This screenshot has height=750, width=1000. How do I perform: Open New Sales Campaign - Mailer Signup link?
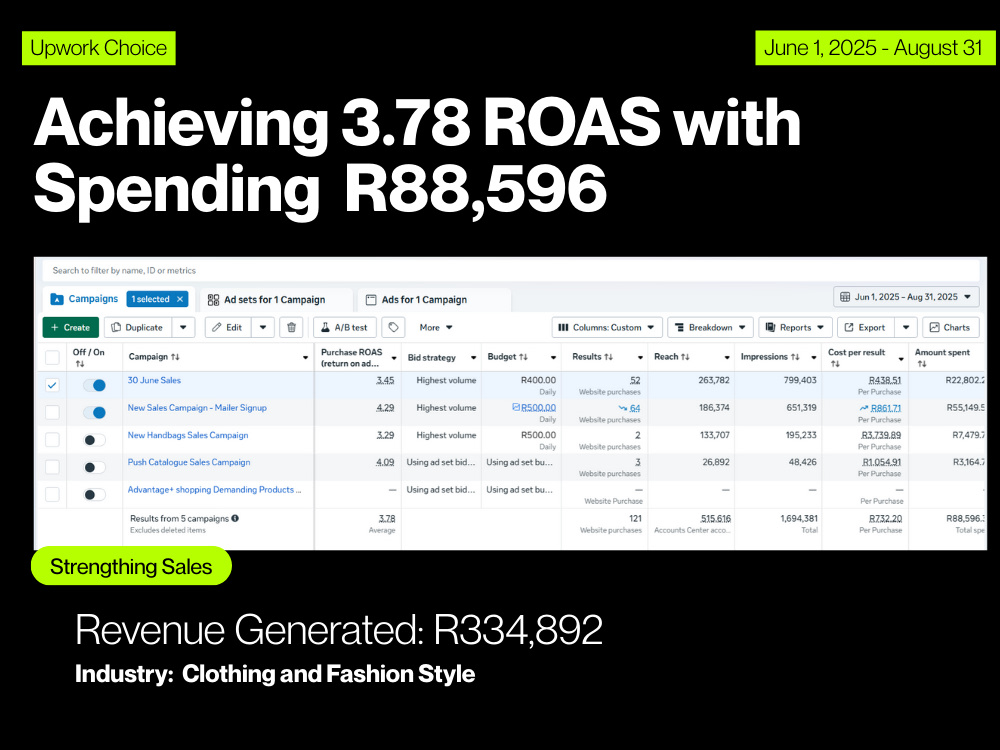(197, 408)
